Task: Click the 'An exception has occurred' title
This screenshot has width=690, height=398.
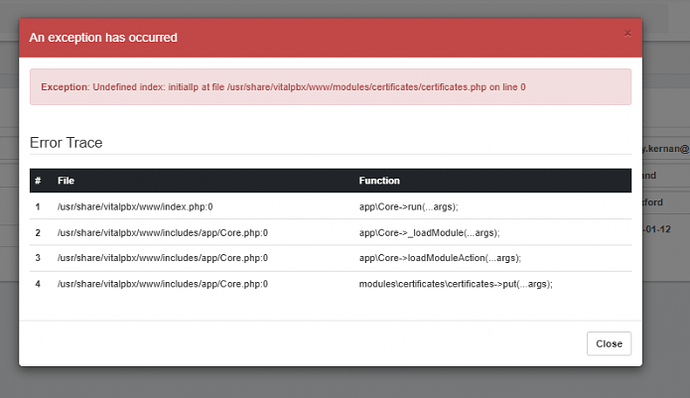Action: click(103, 37)
